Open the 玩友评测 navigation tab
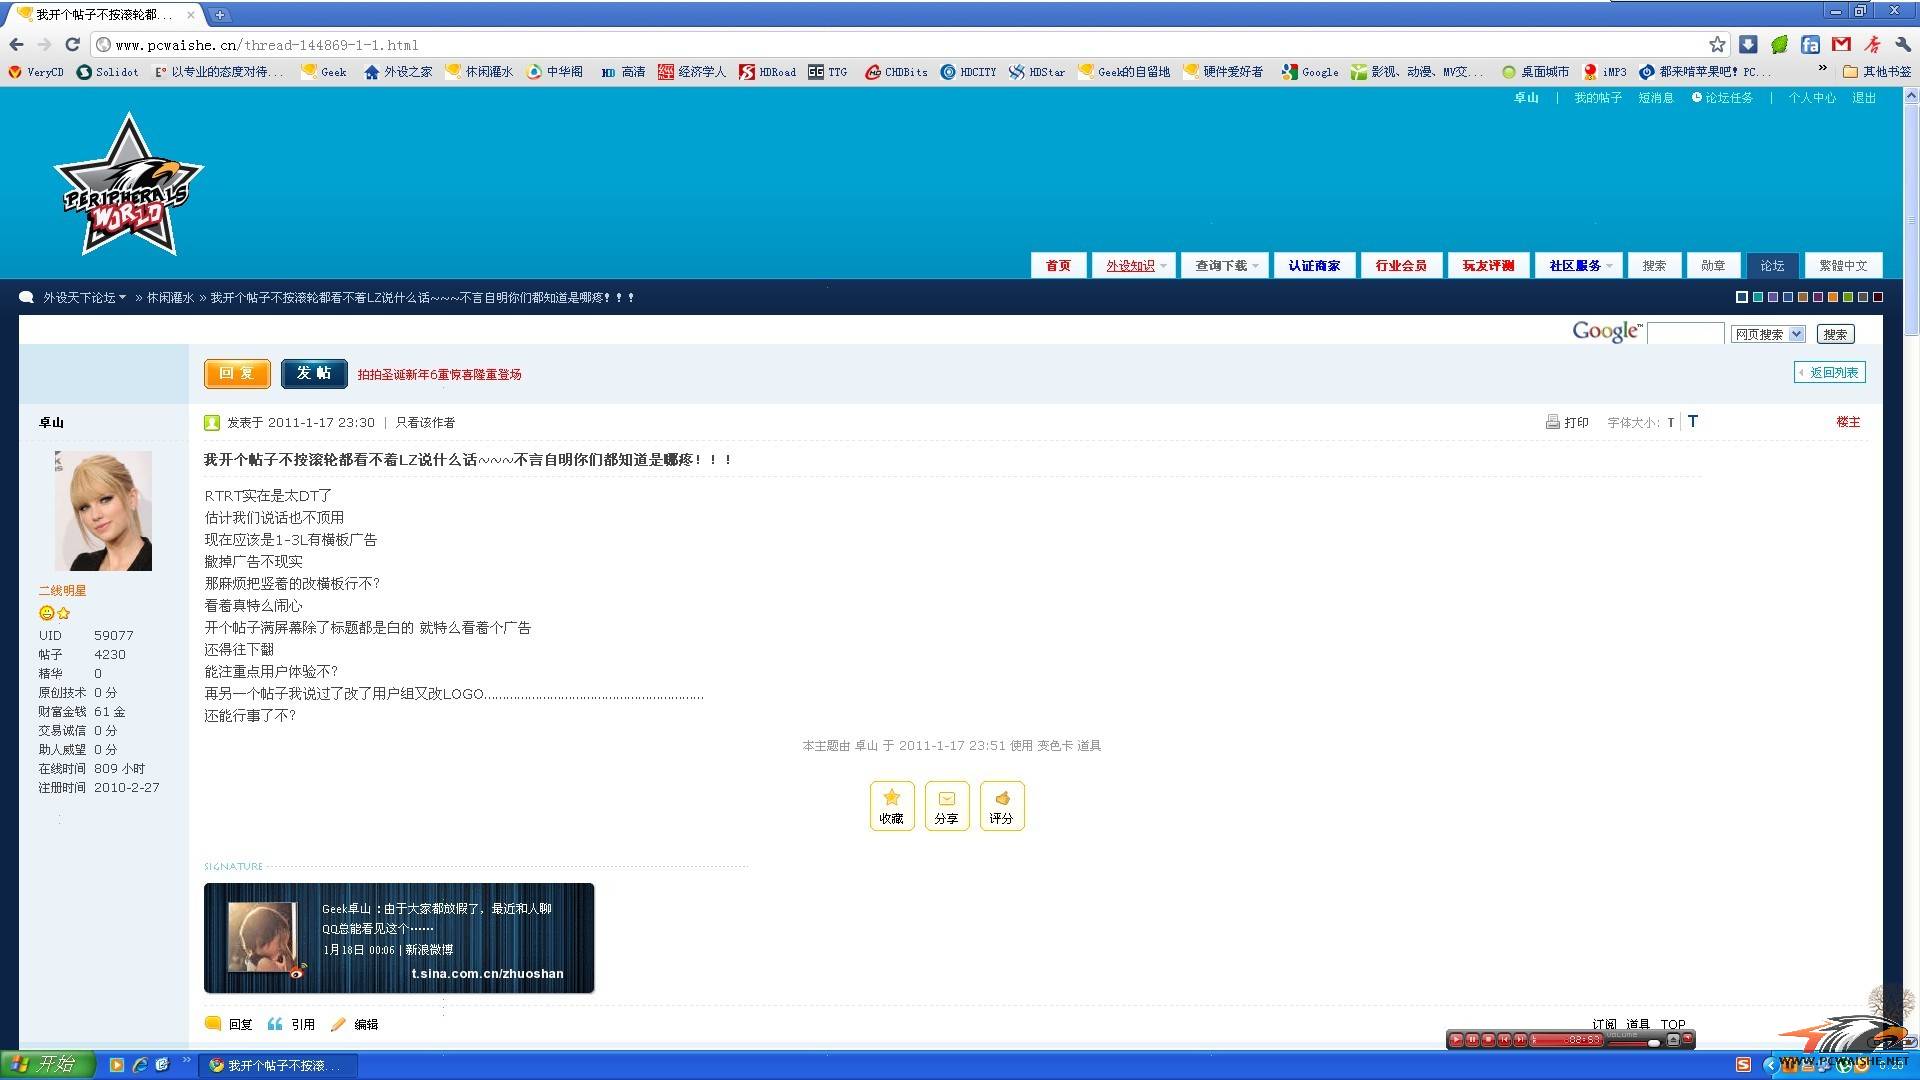1920x1080 pixels. click(1487, 266)
